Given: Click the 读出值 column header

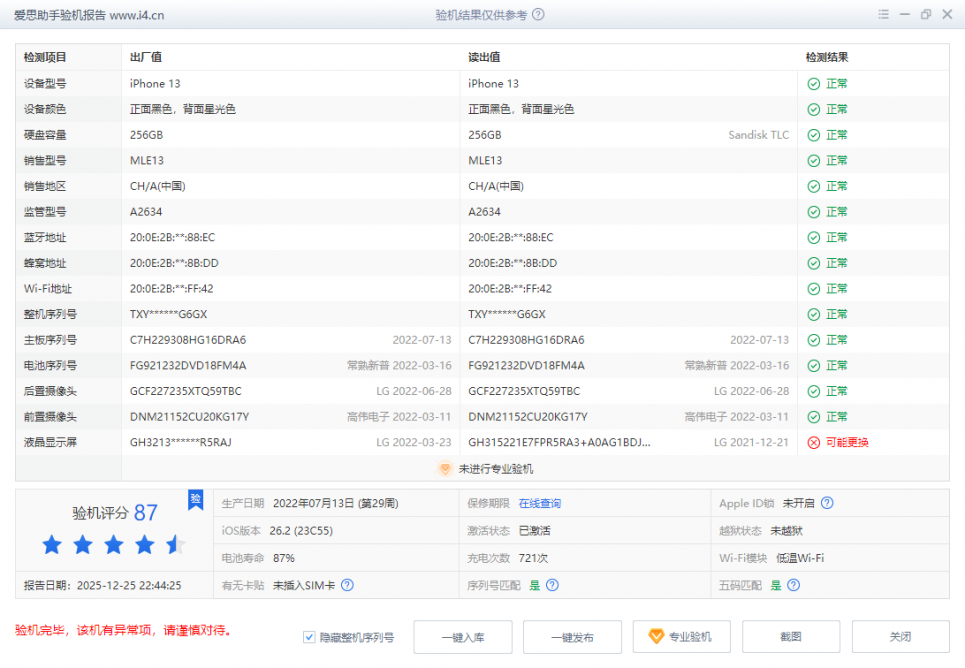Looking at the screenshot, I should point(484,58).
